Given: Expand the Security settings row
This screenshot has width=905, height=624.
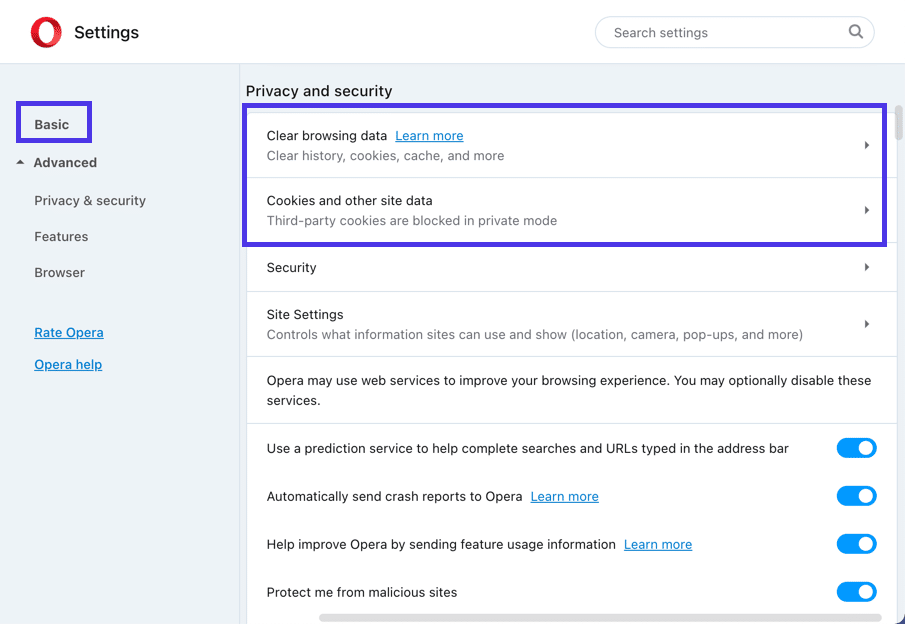Looking at the screenshot, I should pos(866,267).
